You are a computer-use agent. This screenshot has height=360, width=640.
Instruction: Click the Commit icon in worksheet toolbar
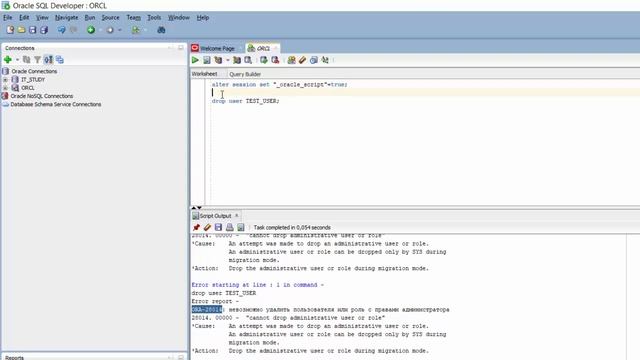[264, 60]
